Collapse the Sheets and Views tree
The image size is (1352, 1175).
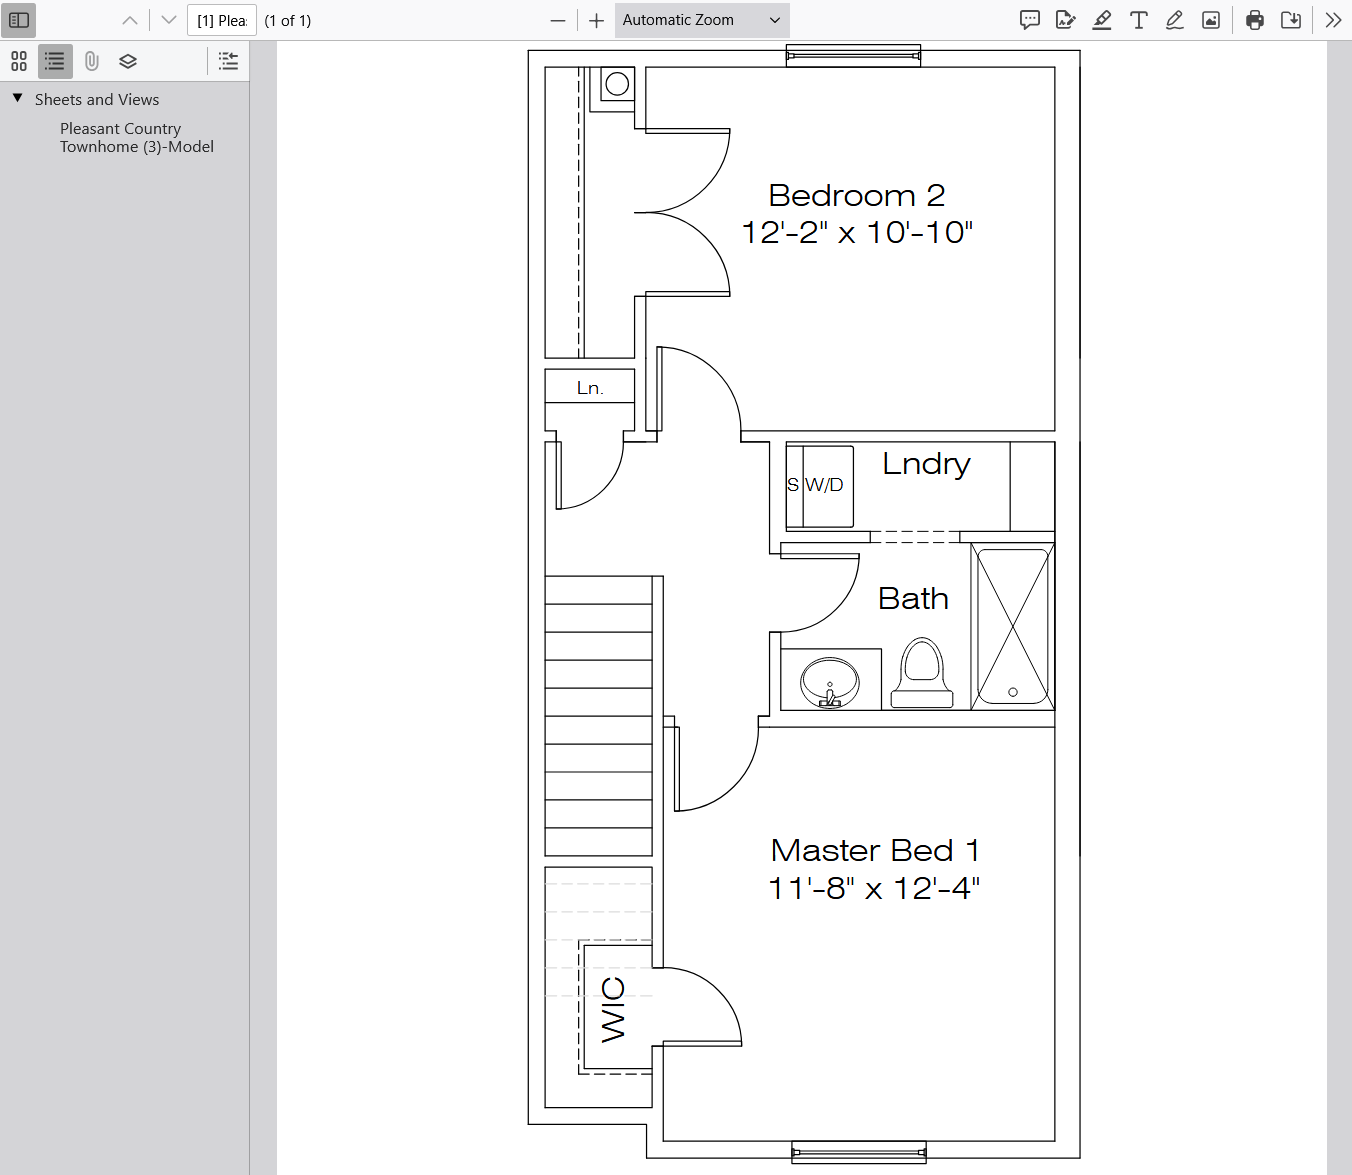18,98
